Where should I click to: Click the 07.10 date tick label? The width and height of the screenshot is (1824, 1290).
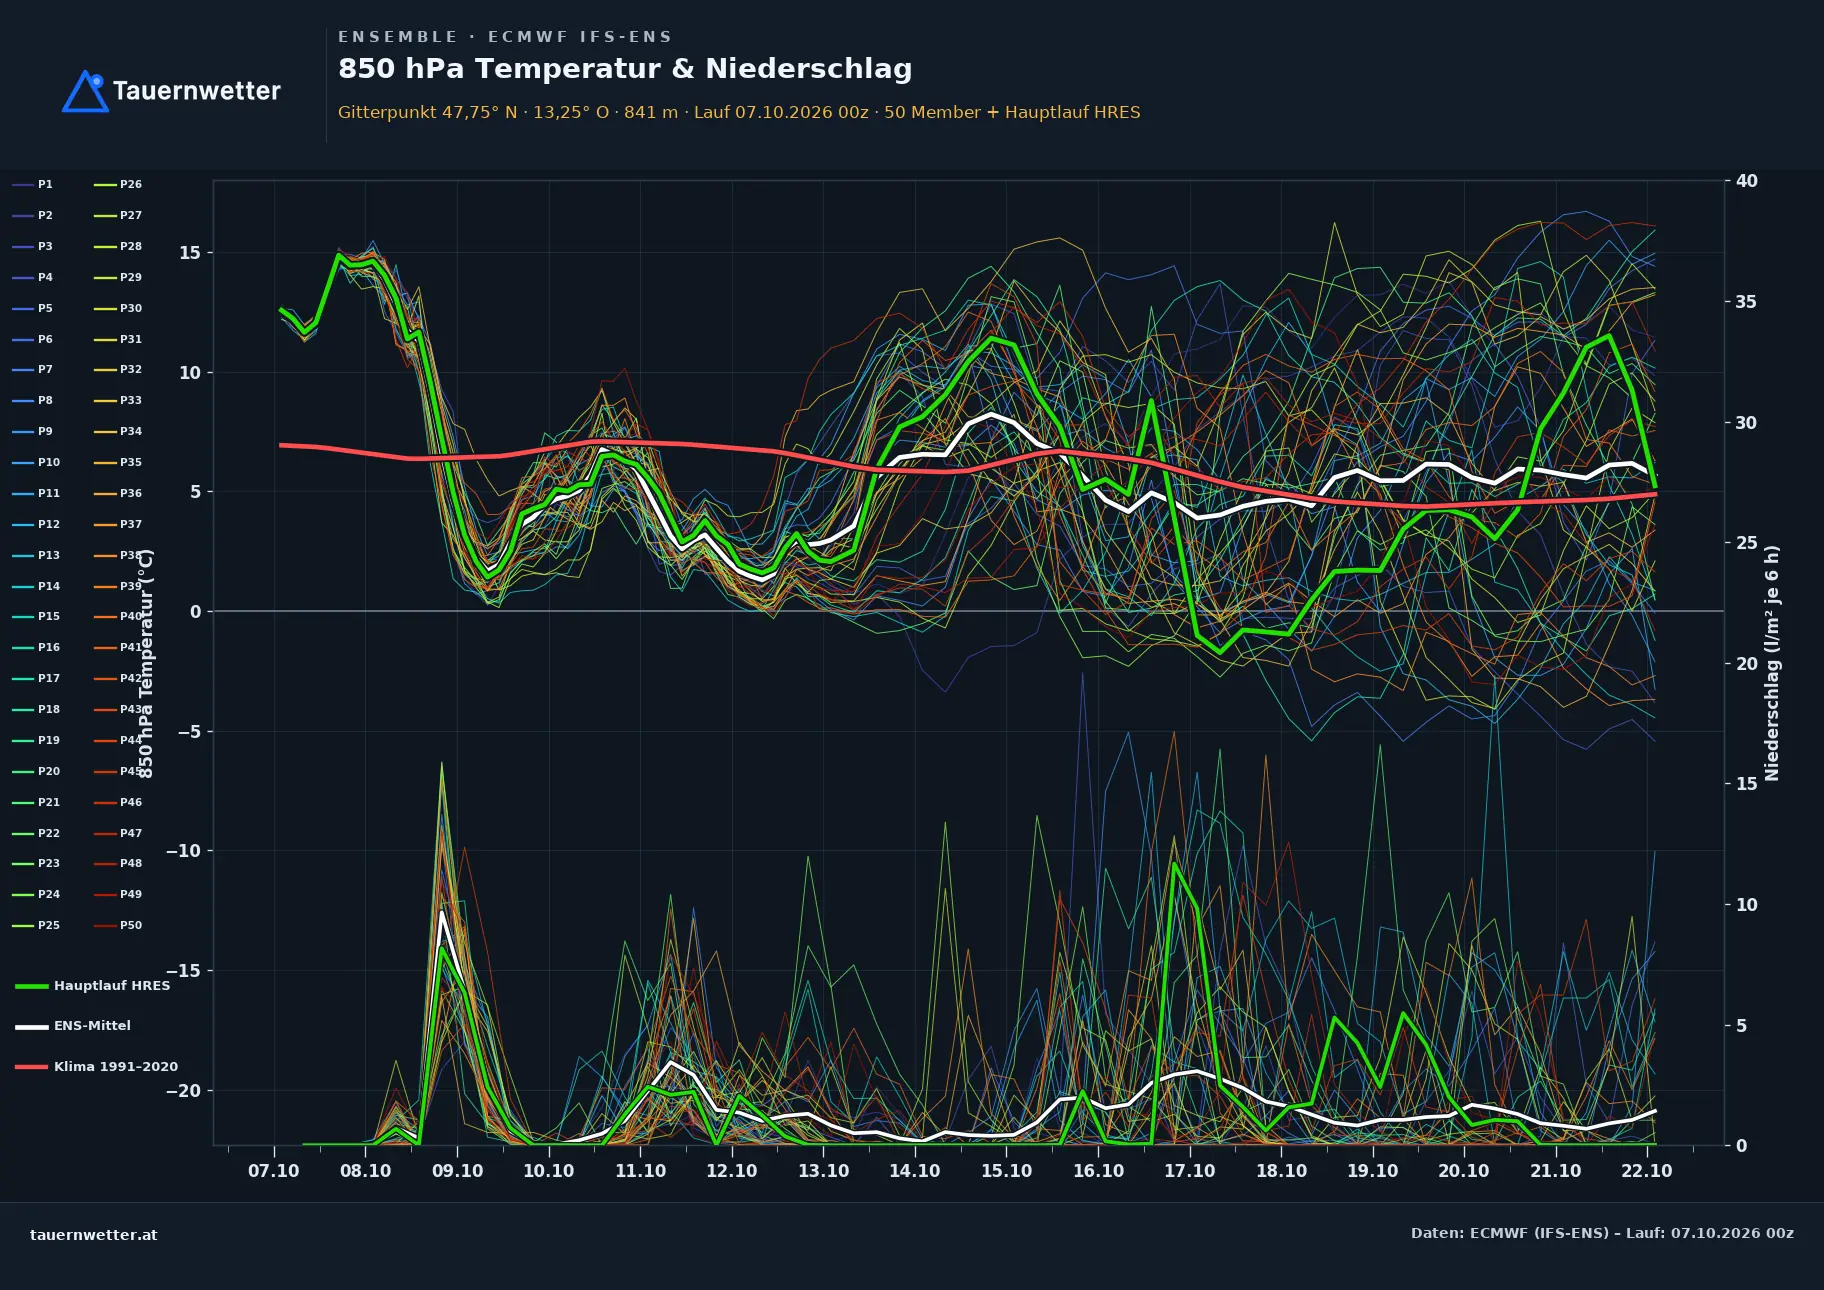click(274, 1171)
